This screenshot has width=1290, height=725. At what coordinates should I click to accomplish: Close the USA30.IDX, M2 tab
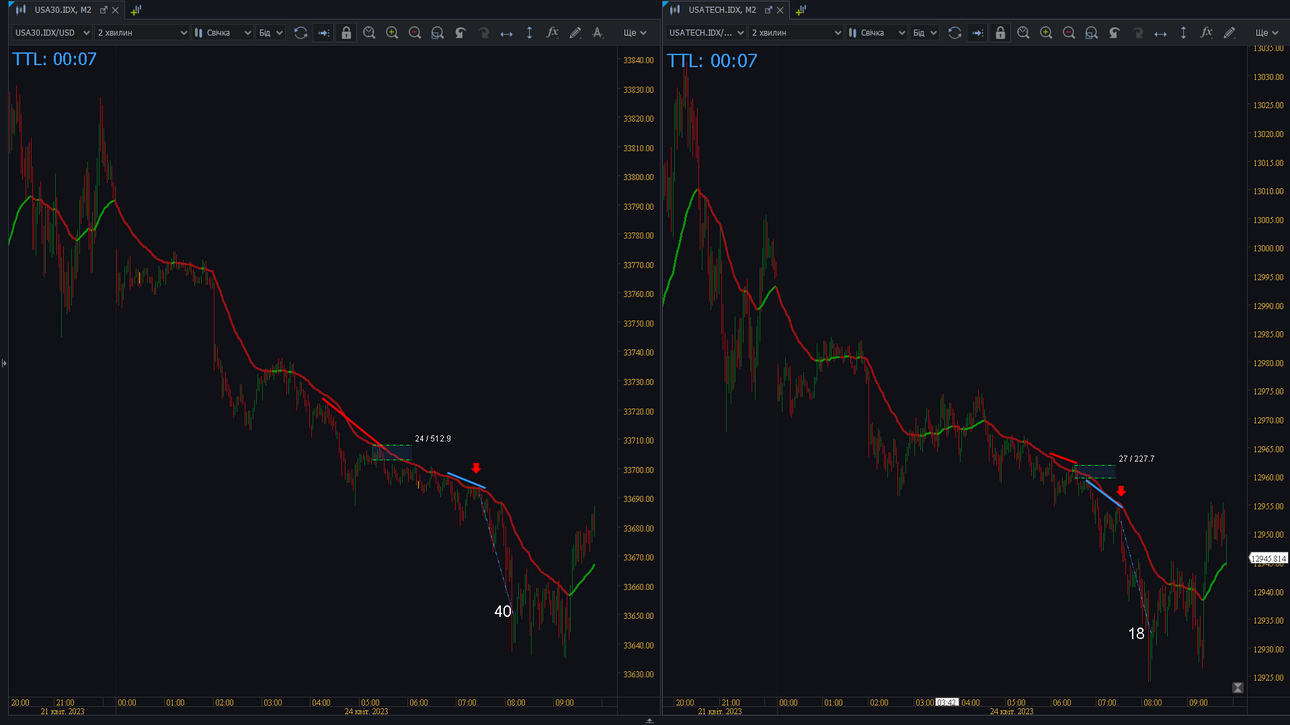tap(115, 10)
